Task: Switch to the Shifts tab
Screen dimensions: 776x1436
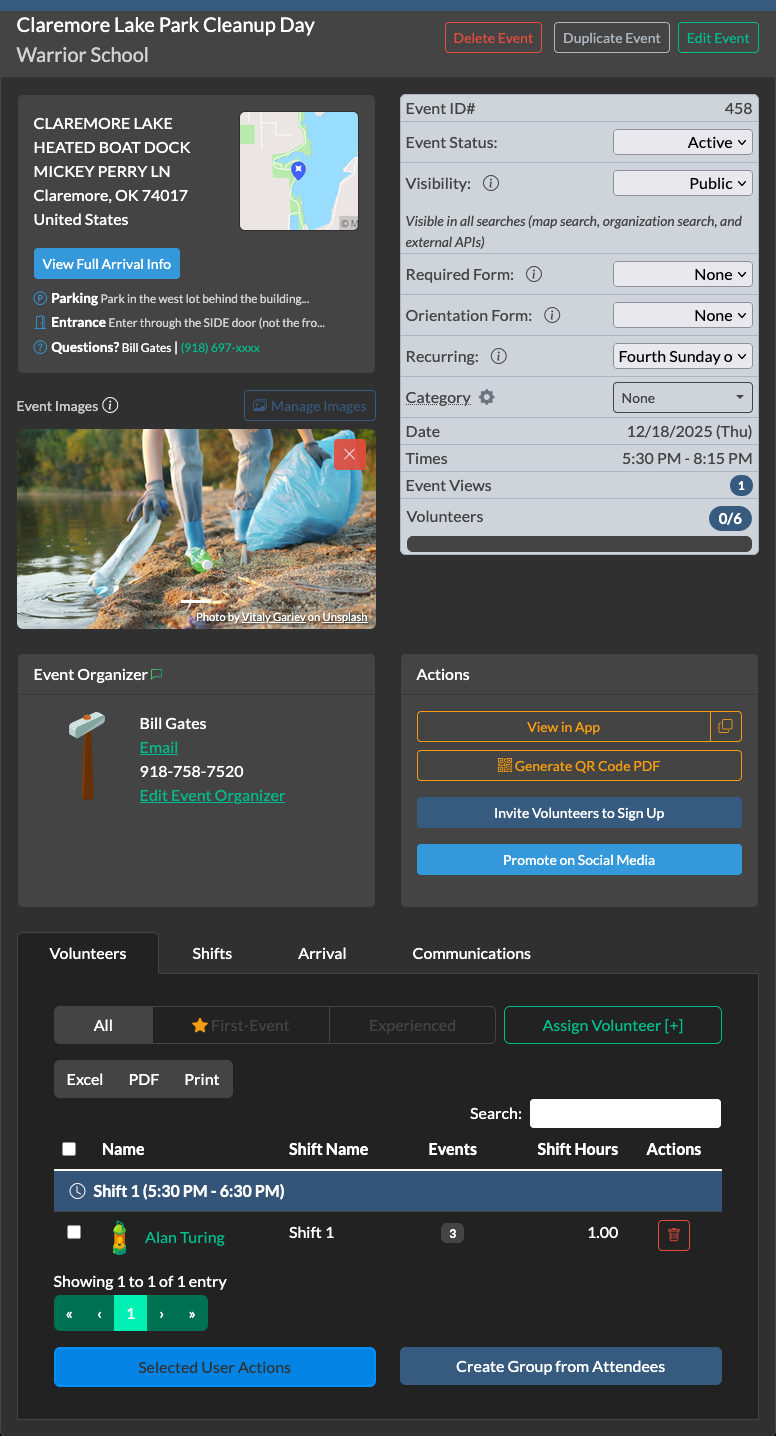Action: click(212, 953)
